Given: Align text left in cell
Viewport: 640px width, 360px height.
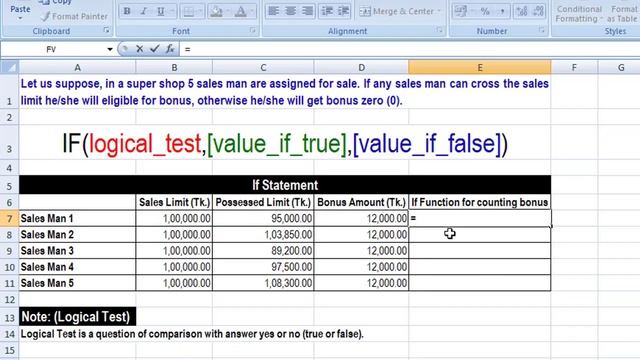Looking at the screenshot, I should (x=273, y=11).
